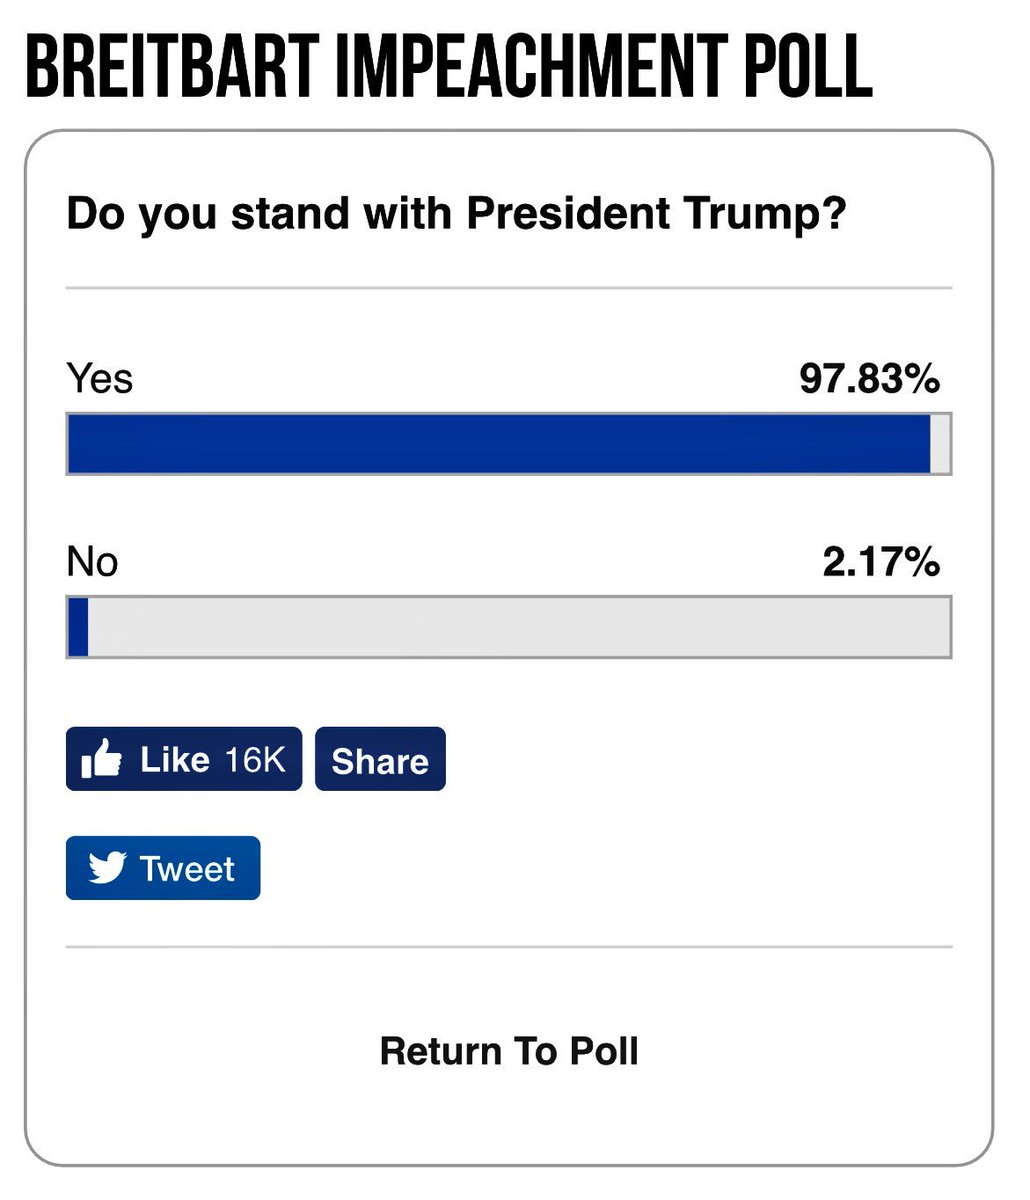1030x1200 pixels.
Task: Click the Twitter bird icon
Action: 107,868
